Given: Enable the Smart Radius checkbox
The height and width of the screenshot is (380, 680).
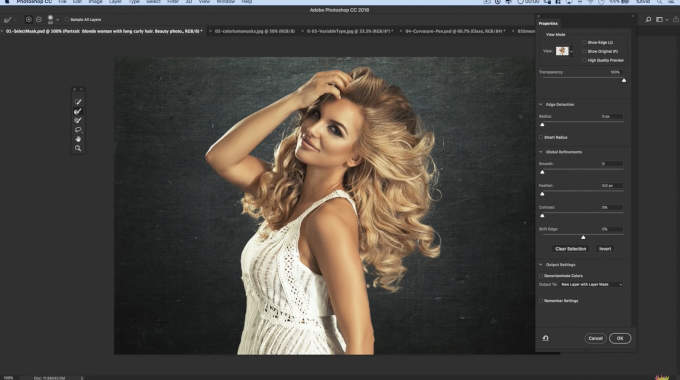Looking at the screenshot, I should pos(541,138).
